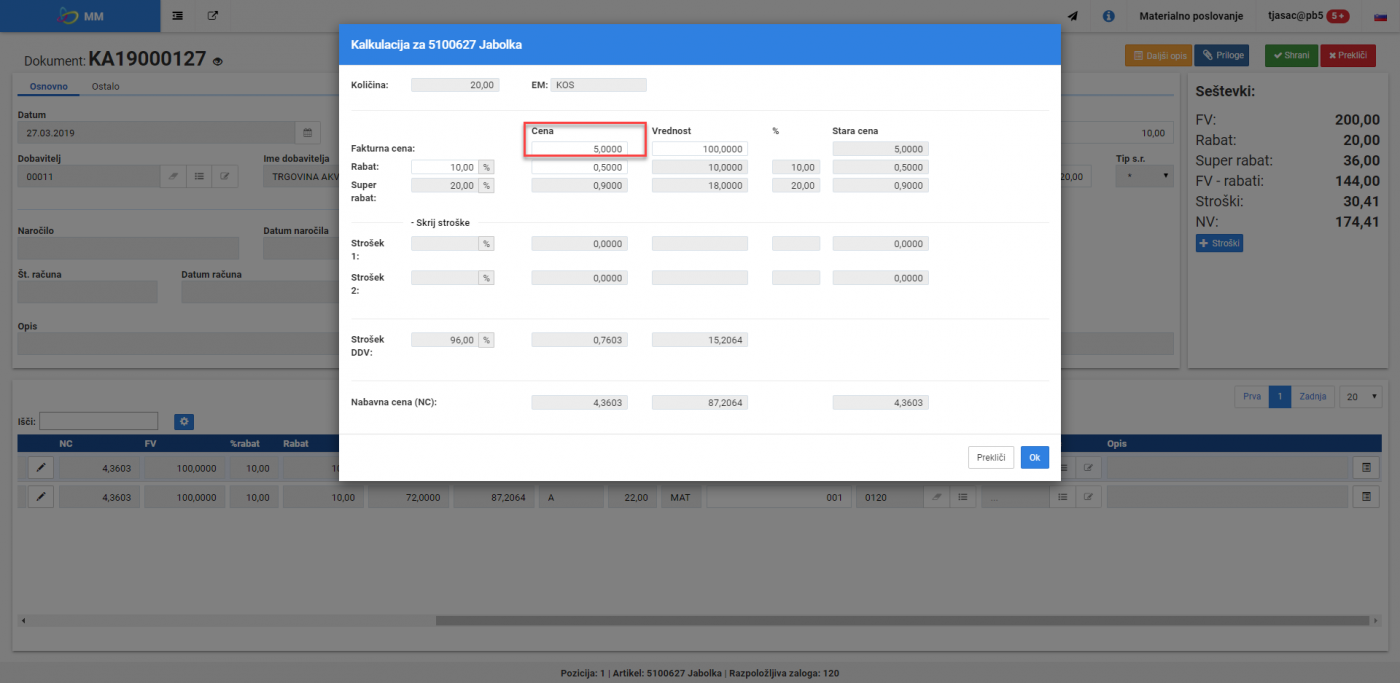
Task: Open the calendar picker for Datum
Action: (x=308, y=132)
